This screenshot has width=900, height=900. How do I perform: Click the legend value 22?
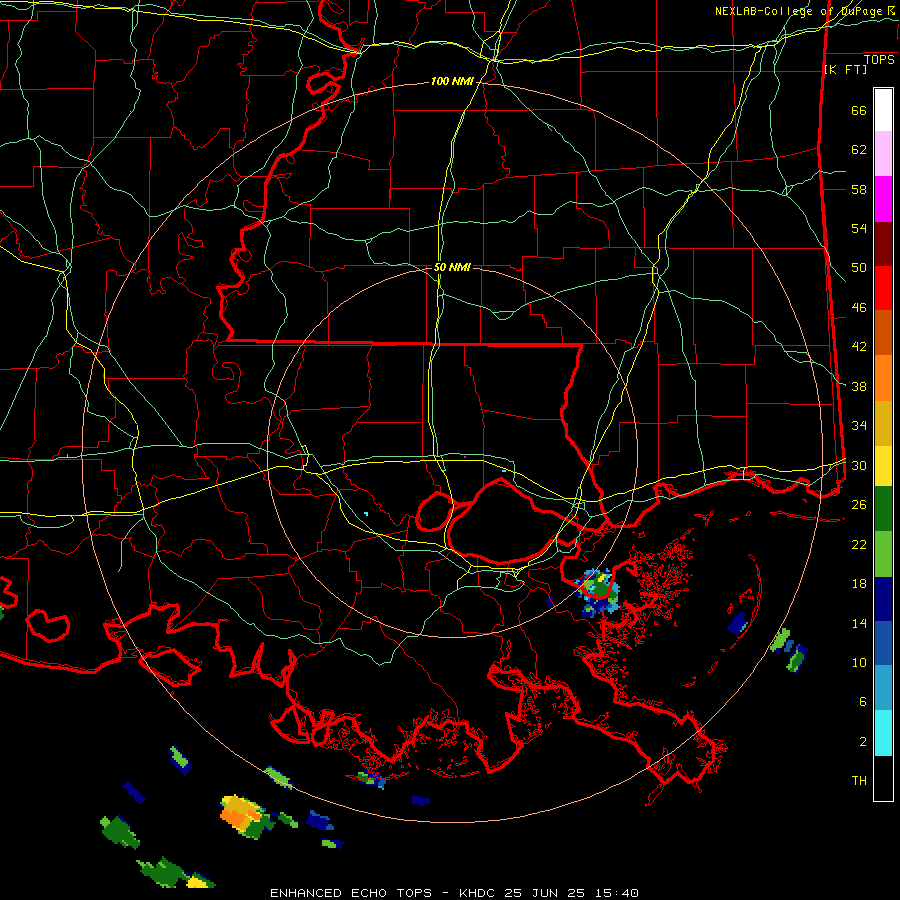coord(859,545)
